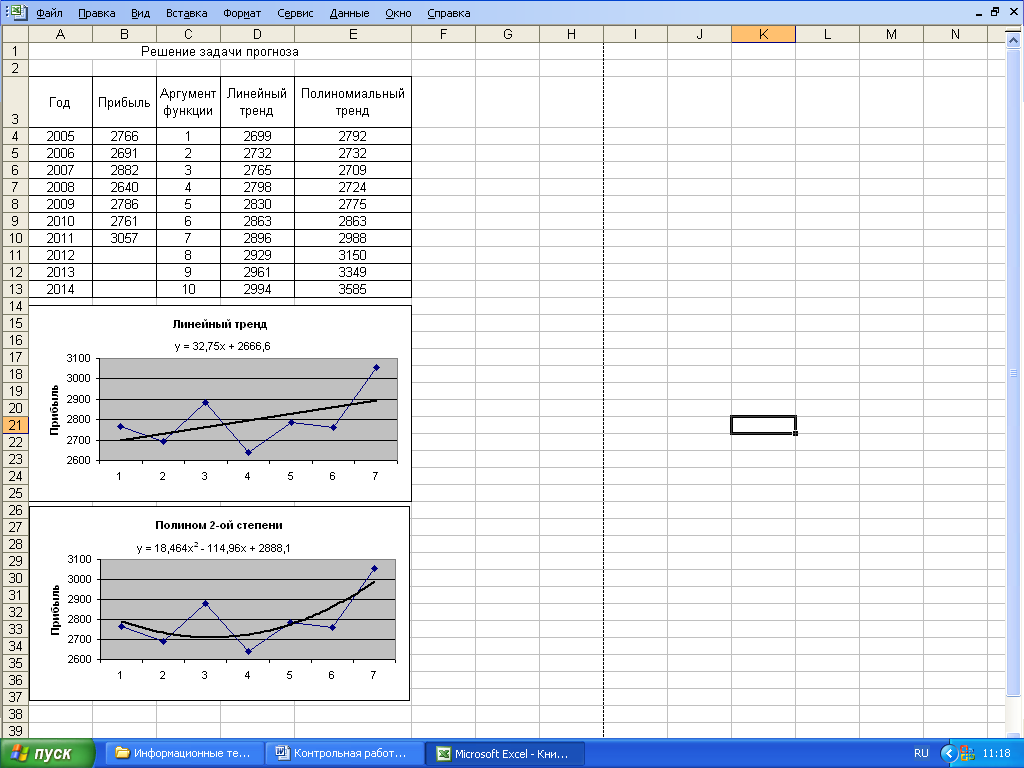Image resolution: width=1024 pixels, height=768 pixels.
Task: Click the Прибыль axis label of polynomial chart
Action: 55,610
